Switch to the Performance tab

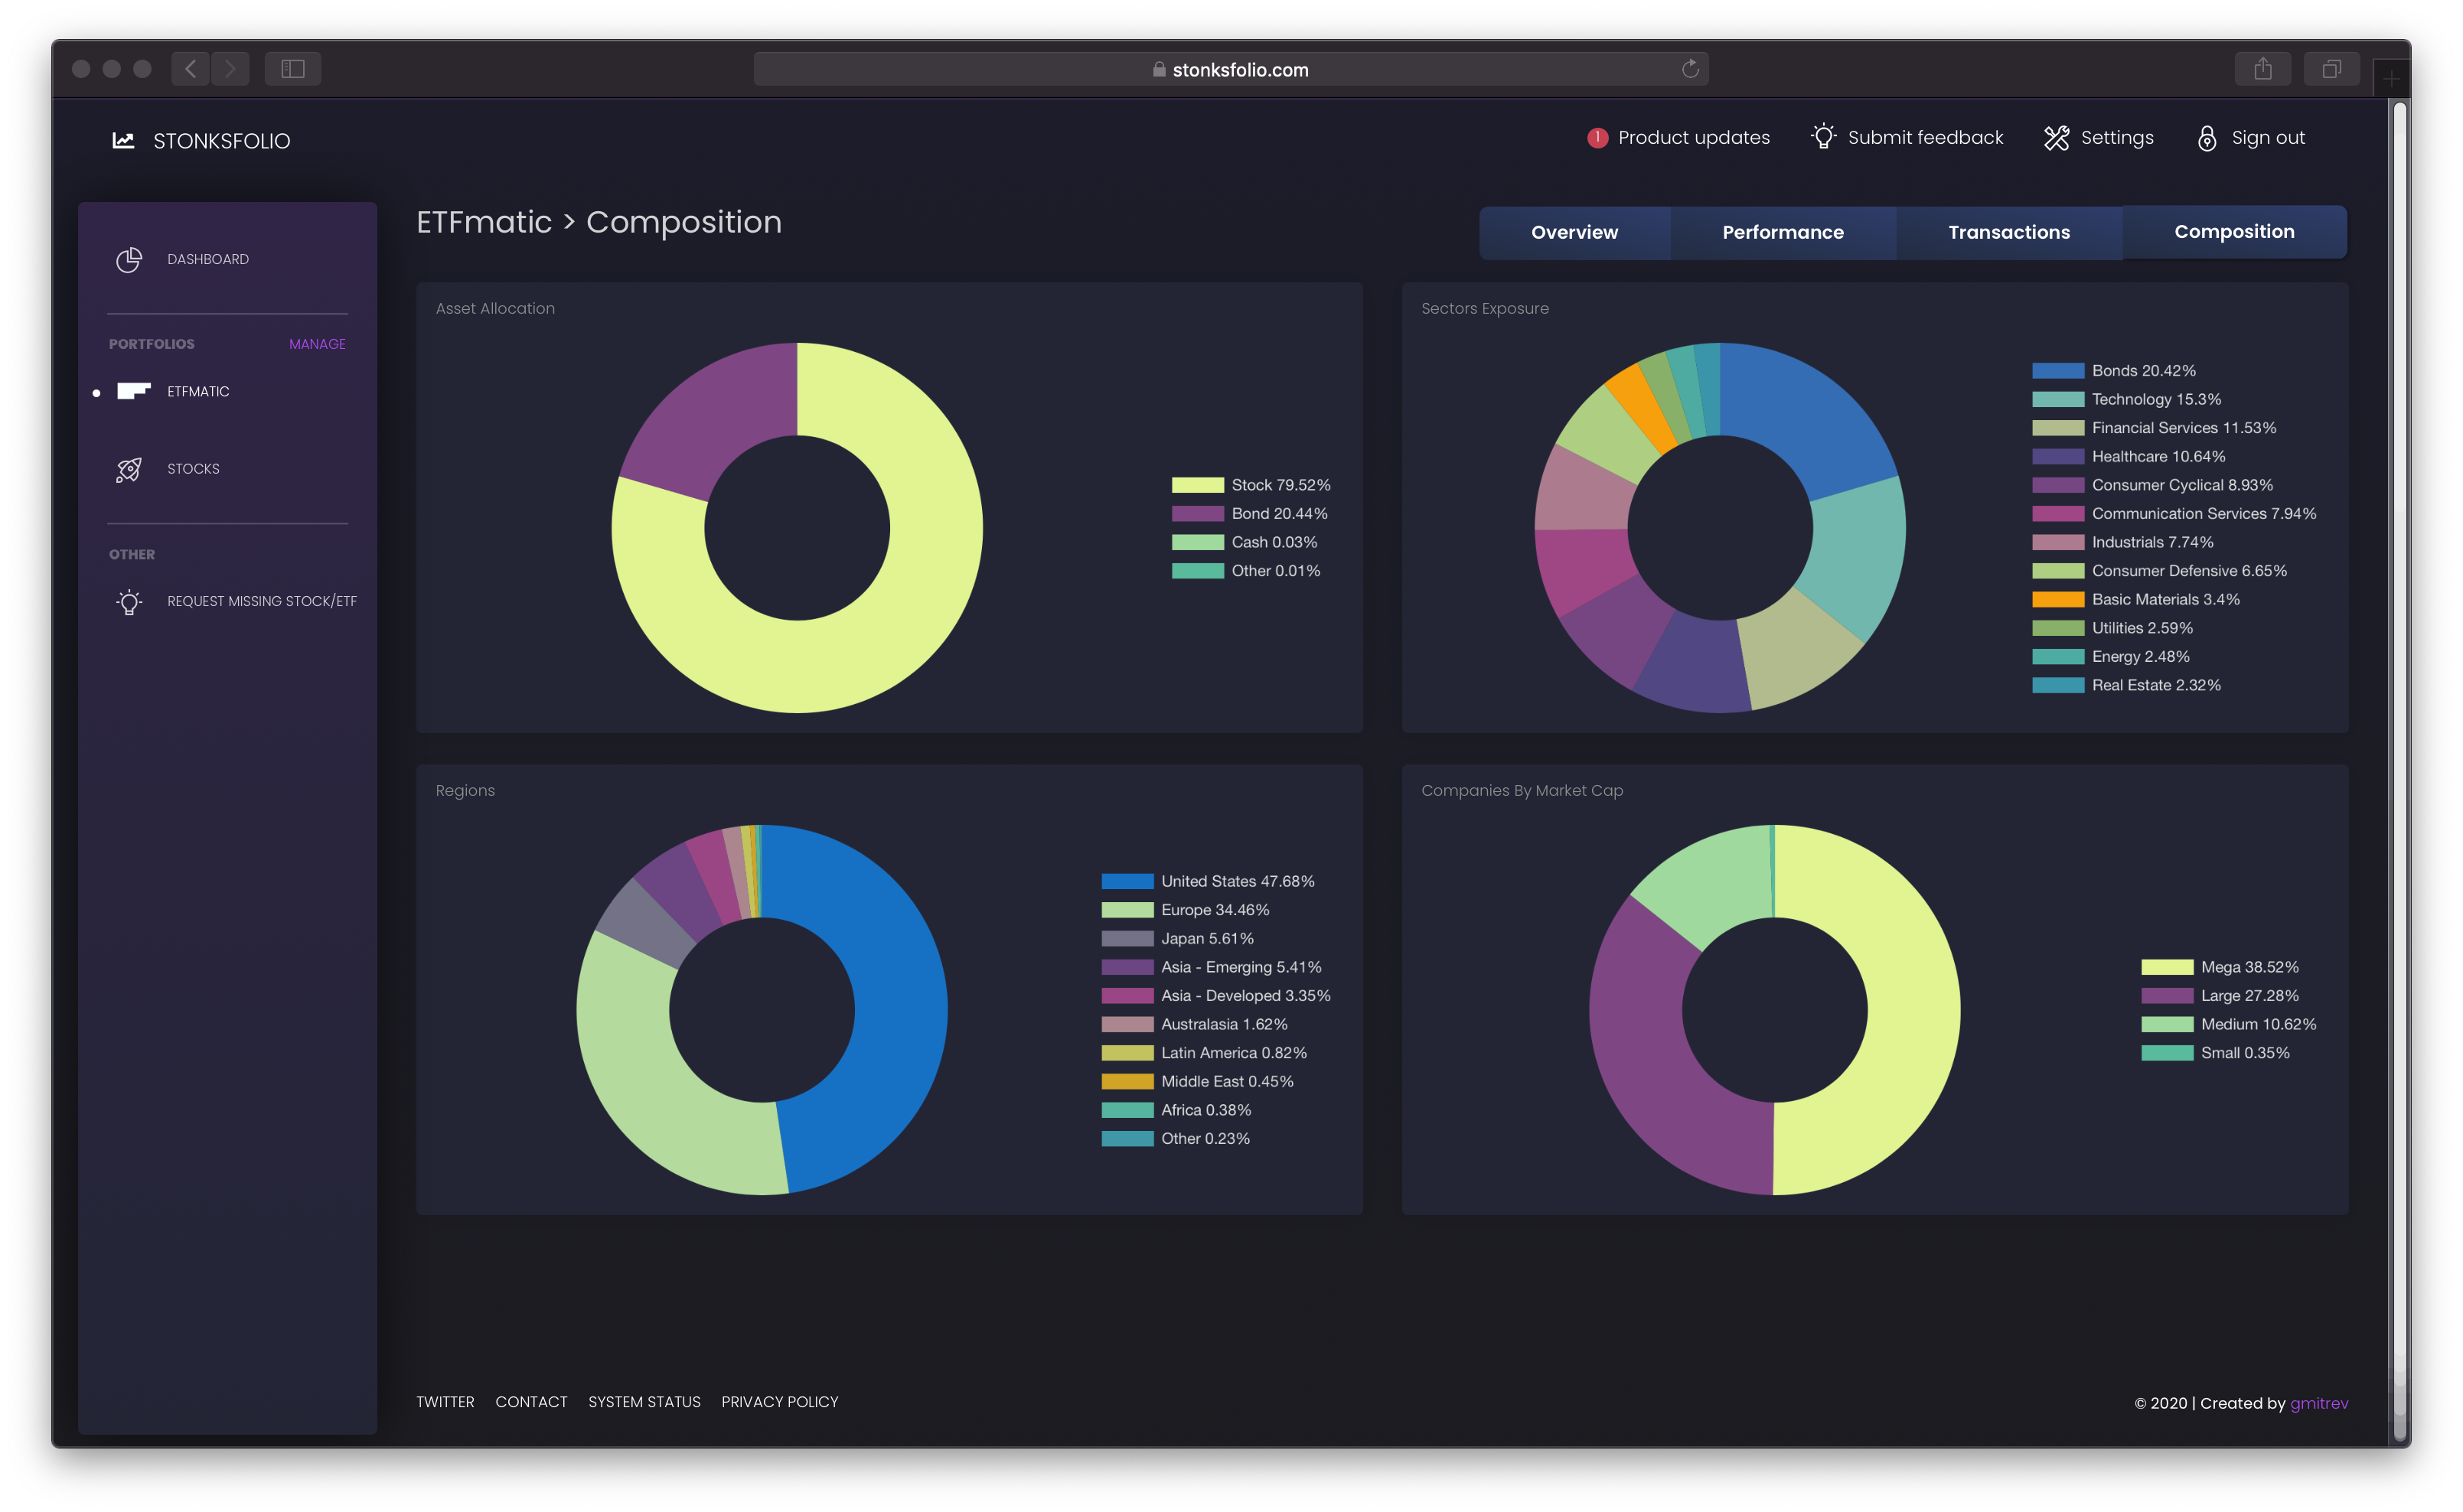(1782, 232)
